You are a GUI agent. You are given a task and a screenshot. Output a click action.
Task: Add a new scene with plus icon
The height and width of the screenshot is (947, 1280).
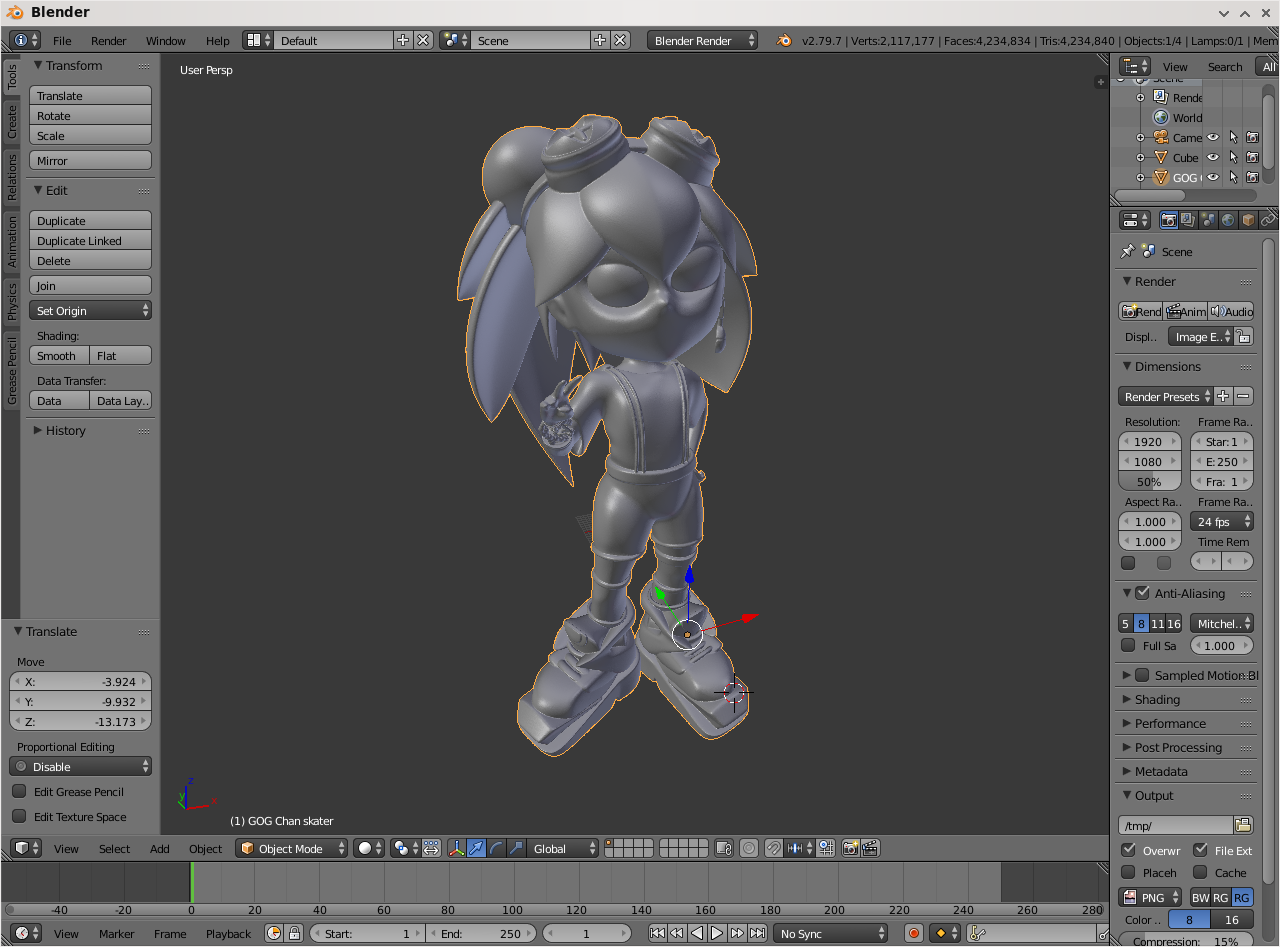[x=600, y=40]
